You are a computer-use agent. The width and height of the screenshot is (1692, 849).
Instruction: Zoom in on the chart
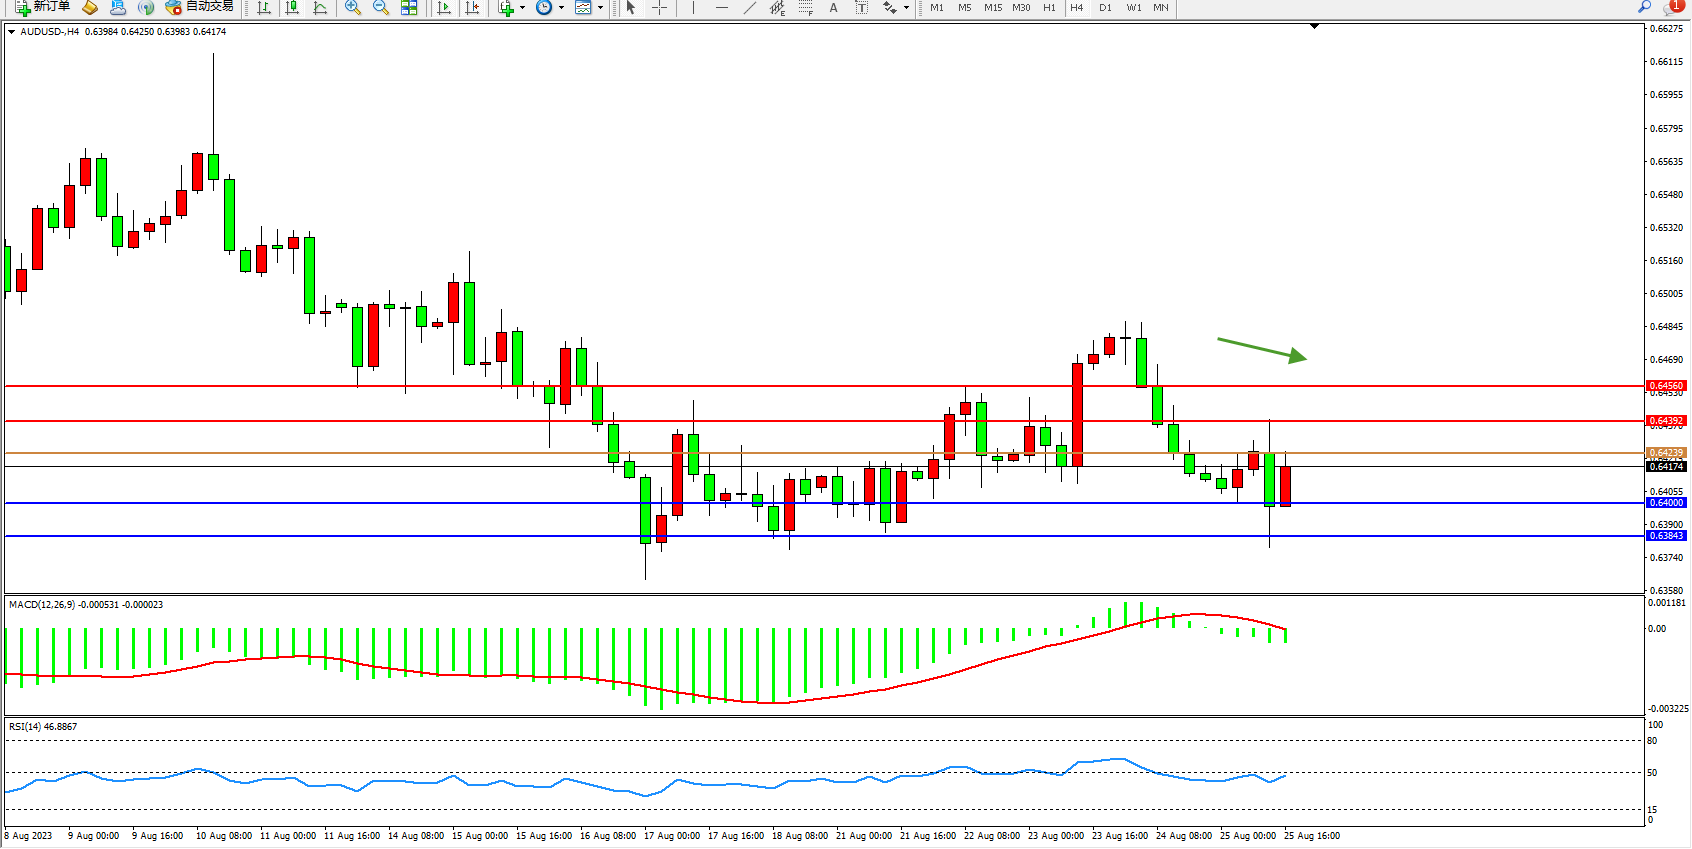pos(353,8)
